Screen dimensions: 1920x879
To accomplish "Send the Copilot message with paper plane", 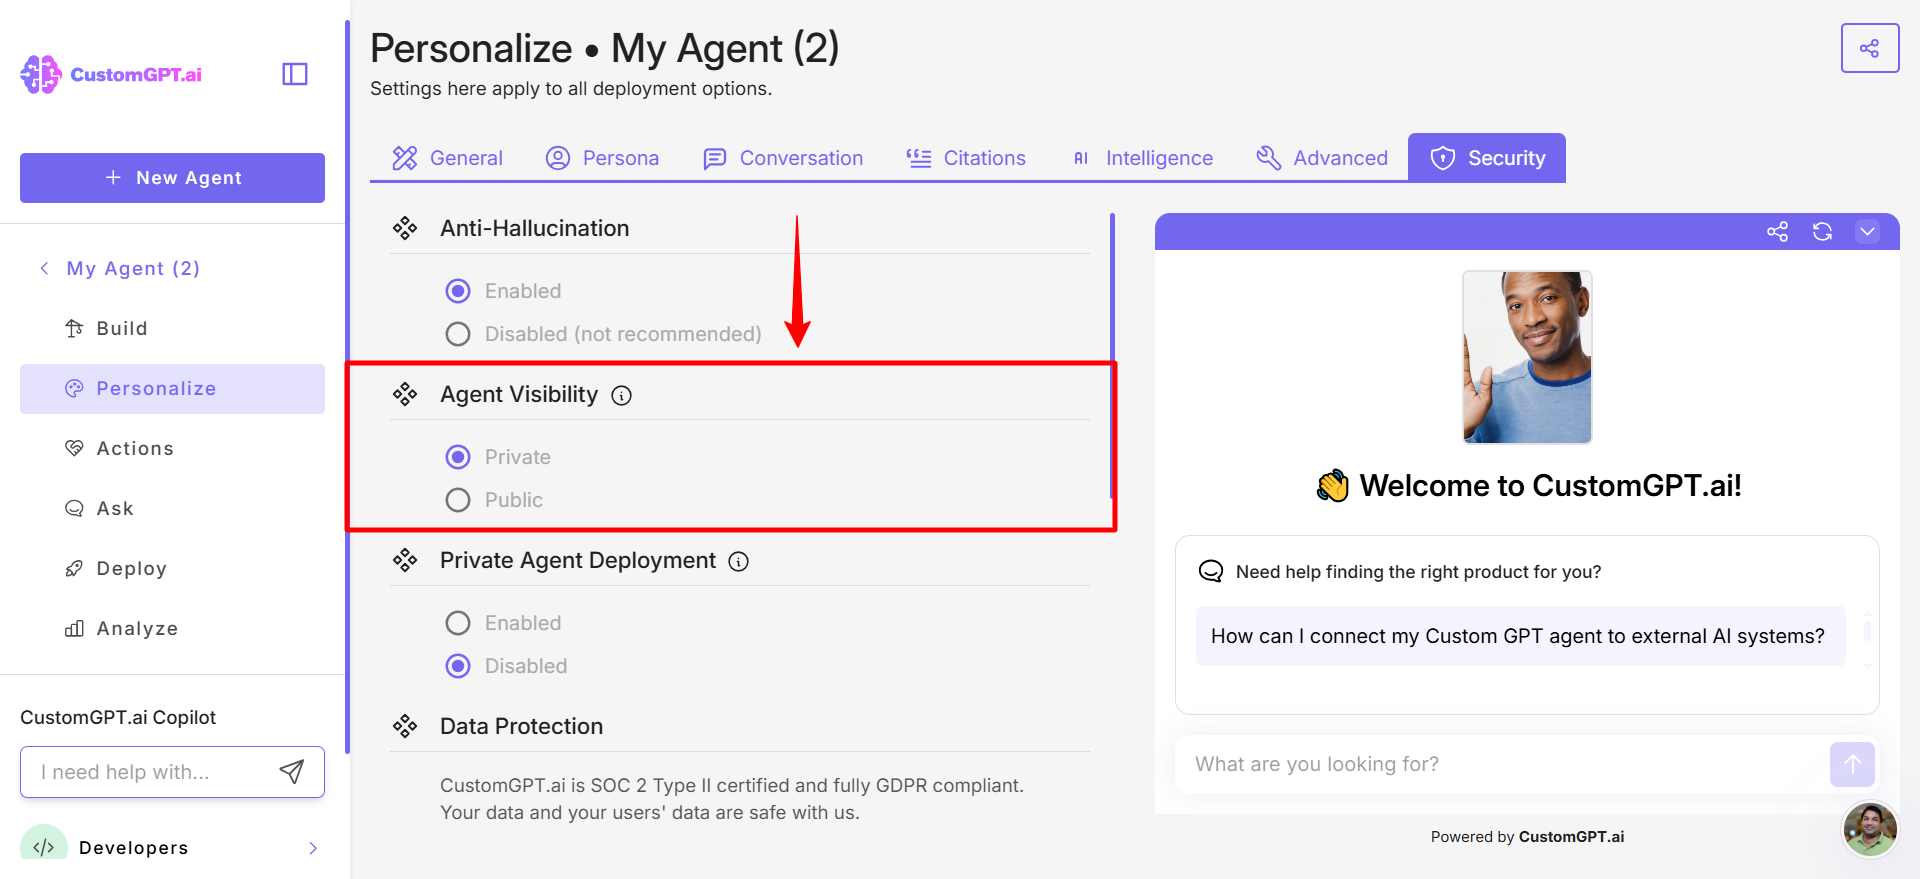I will pyautogui.click(x=291, y=771).
